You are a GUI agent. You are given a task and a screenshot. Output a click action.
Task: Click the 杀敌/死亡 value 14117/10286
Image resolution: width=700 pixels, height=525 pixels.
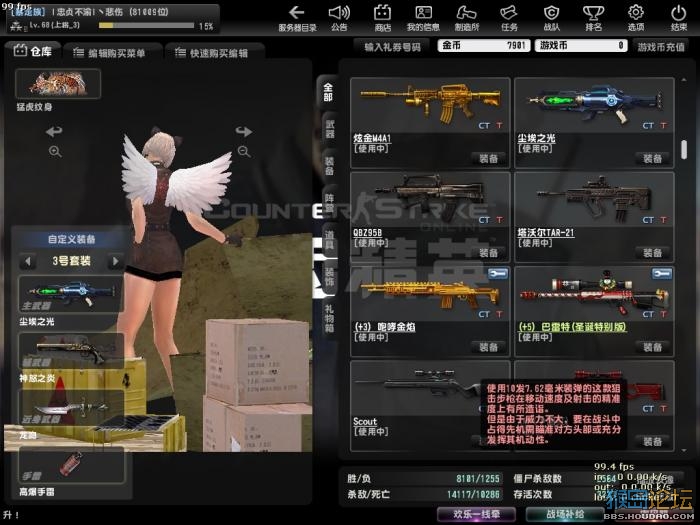(473, 495)
